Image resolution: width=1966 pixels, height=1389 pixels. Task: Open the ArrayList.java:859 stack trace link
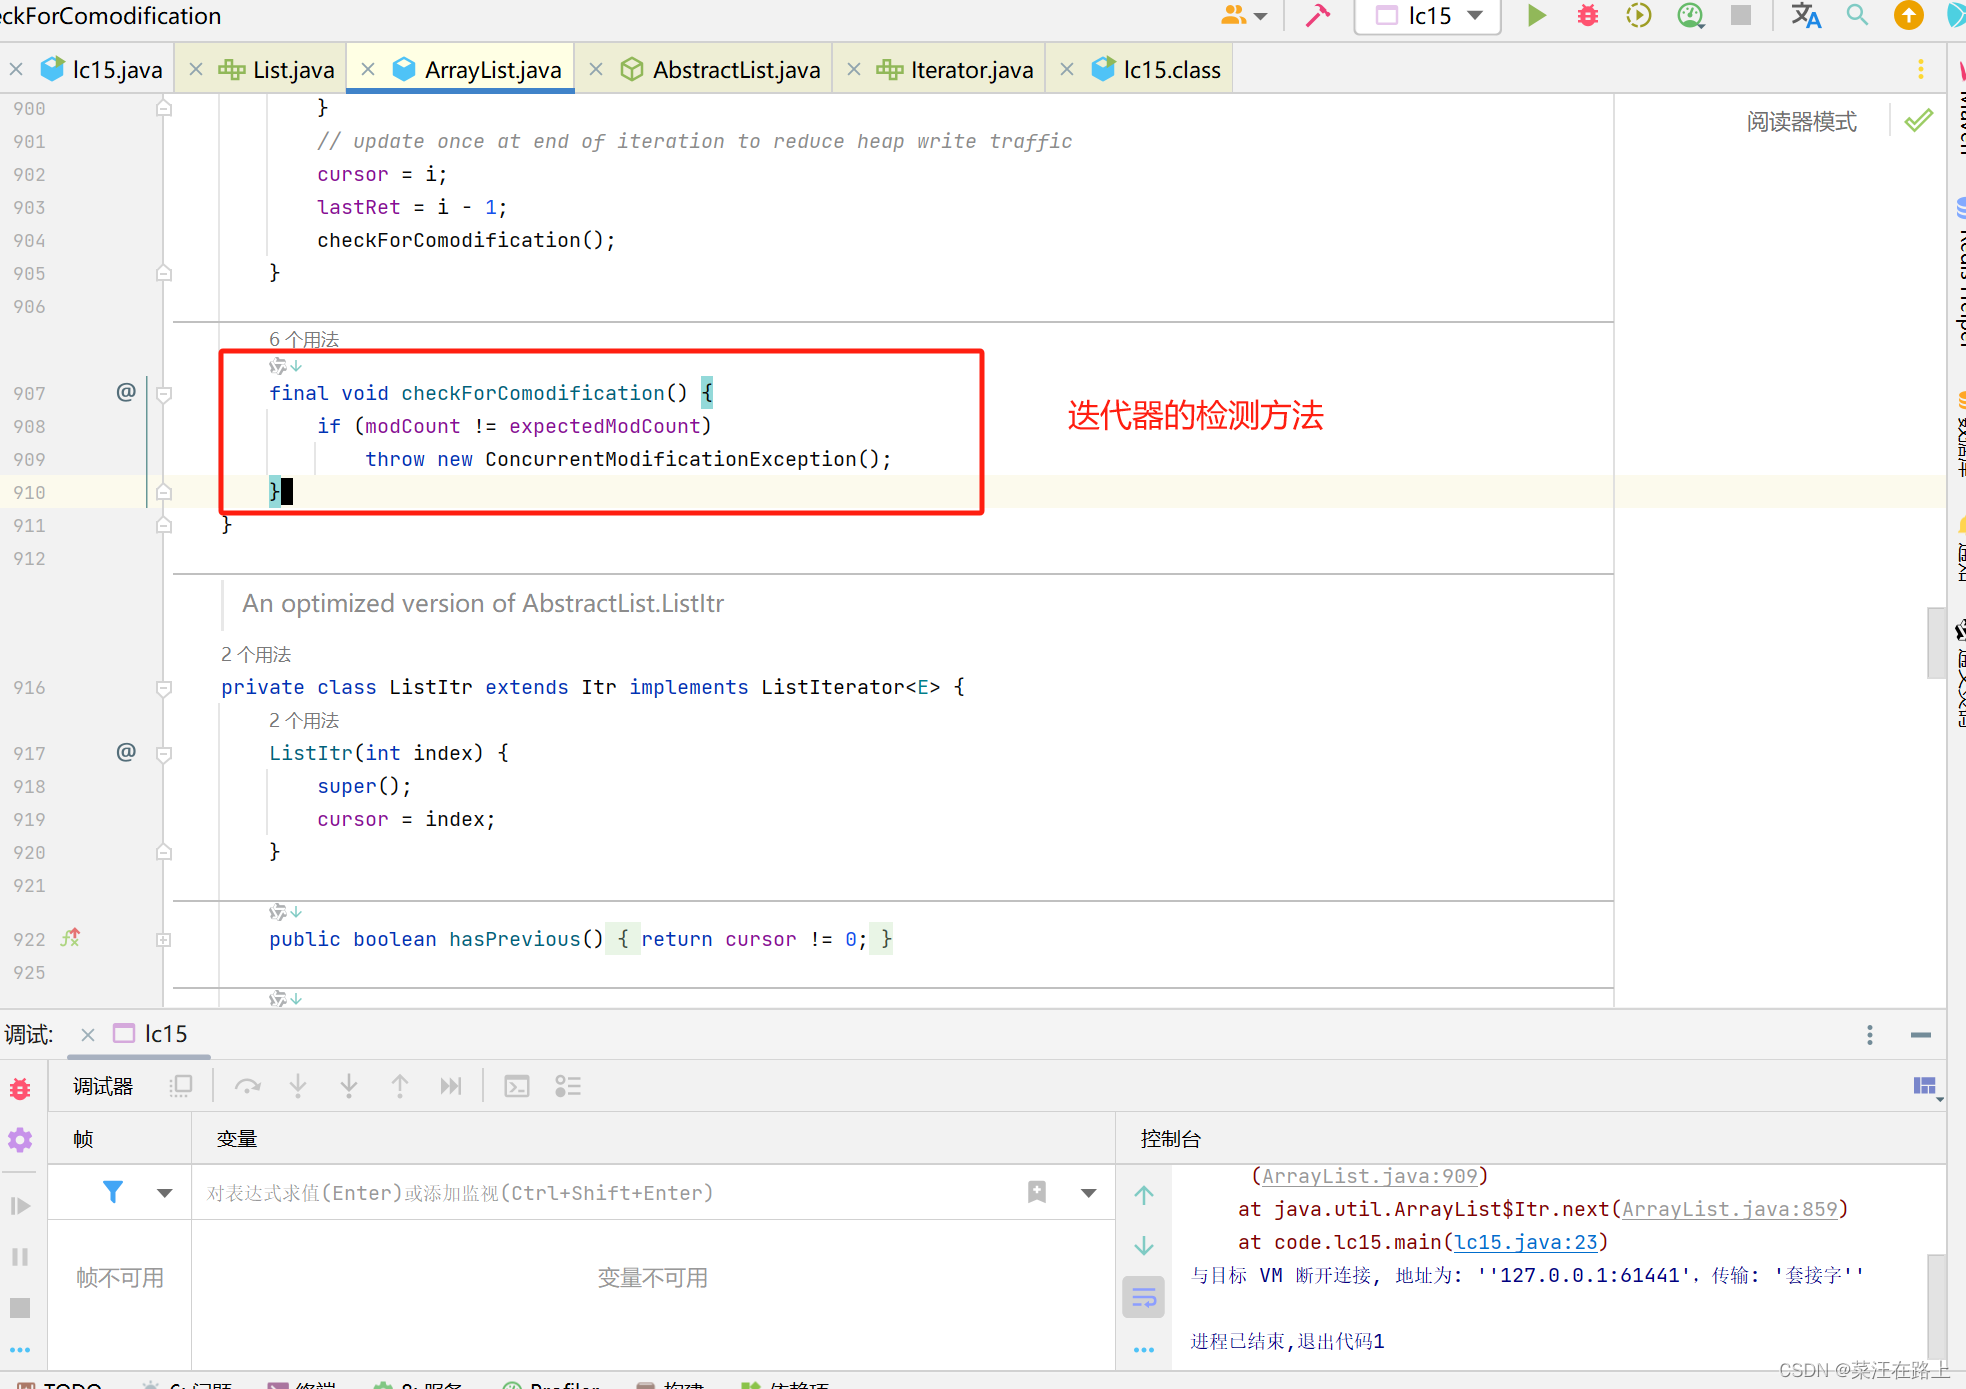(1730, 1209)
